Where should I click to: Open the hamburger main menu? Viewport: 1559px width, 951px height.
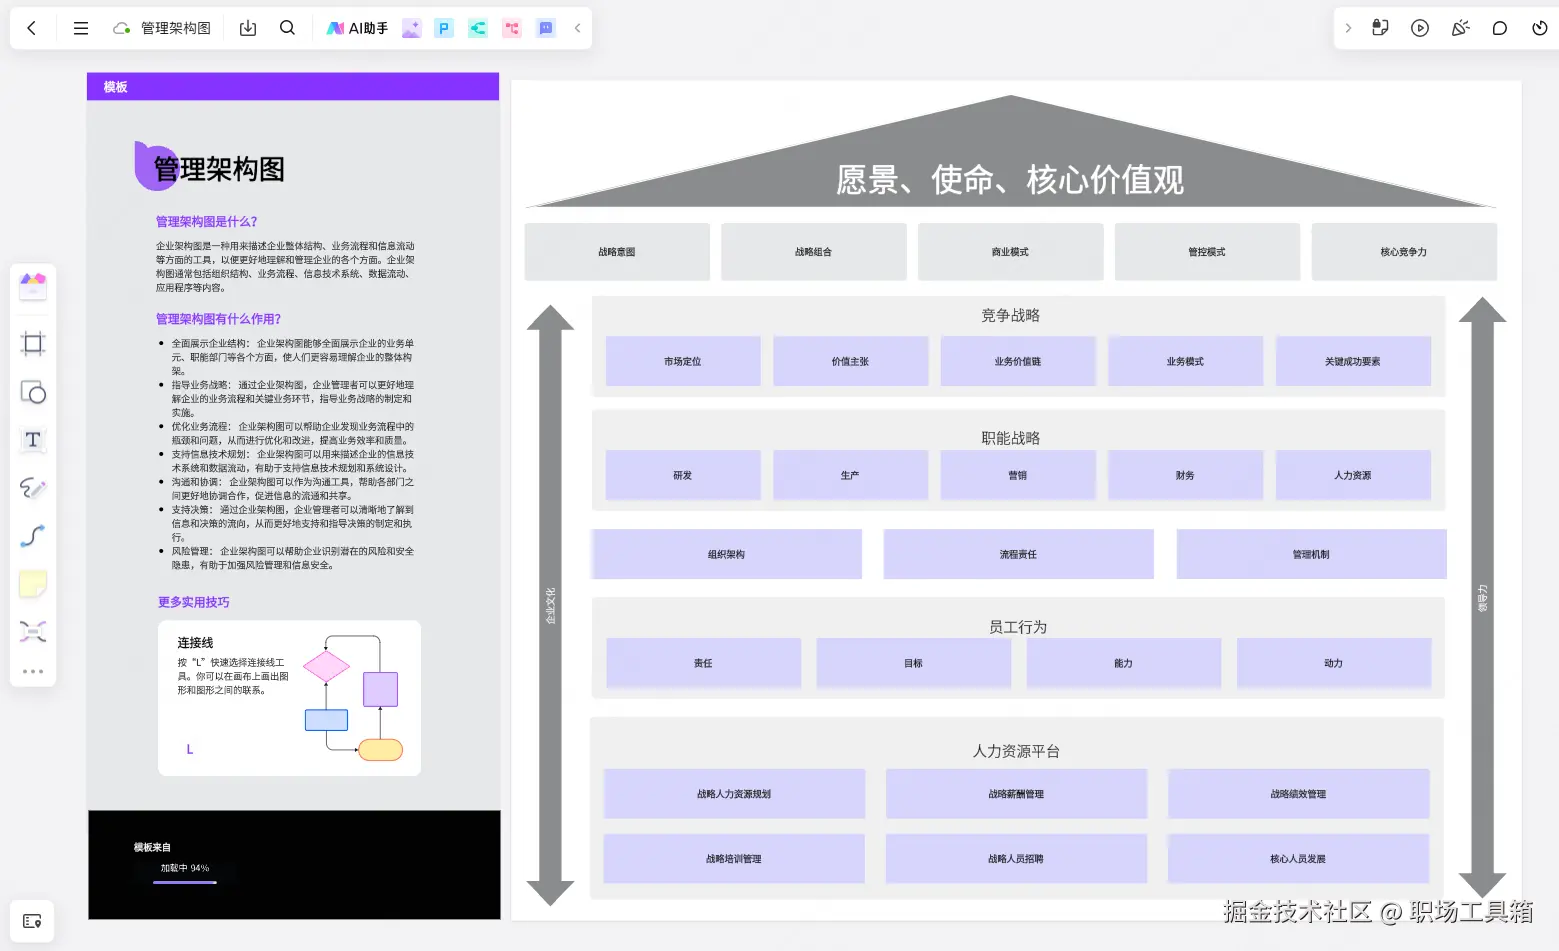pos(80,28)
